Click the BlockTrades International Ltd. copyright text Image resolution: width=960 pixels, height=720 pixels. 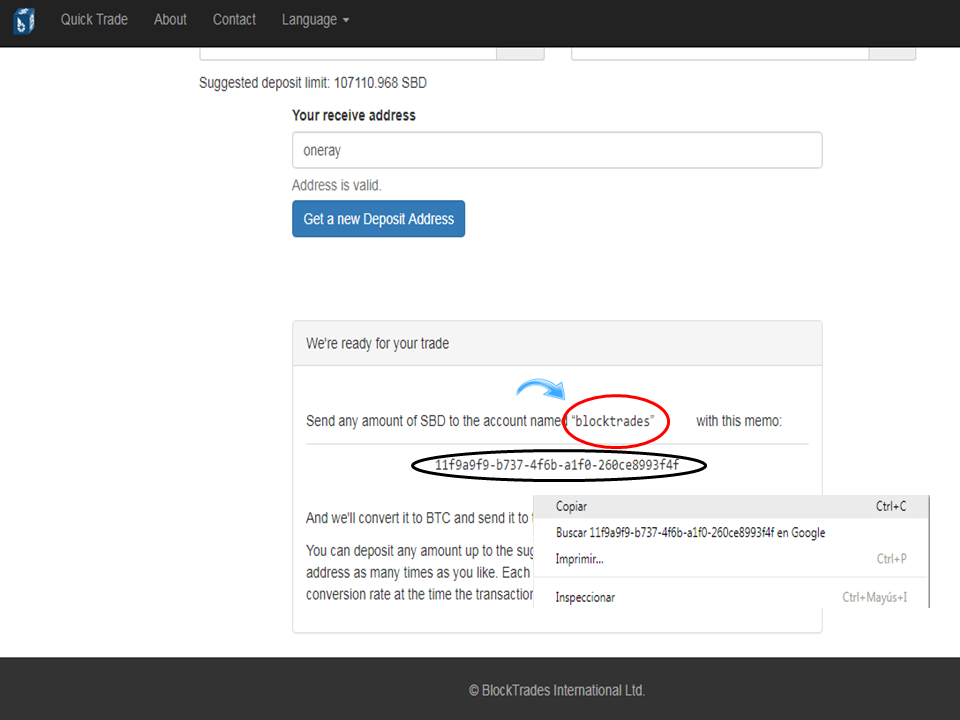point(557,691)
